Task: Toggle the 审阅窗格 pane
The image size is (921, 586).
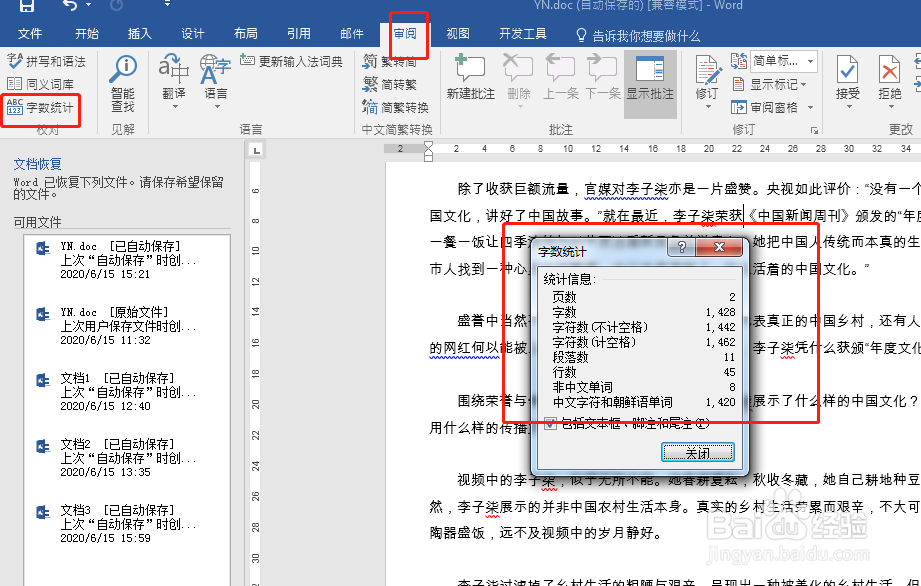Action: [765, 107]
